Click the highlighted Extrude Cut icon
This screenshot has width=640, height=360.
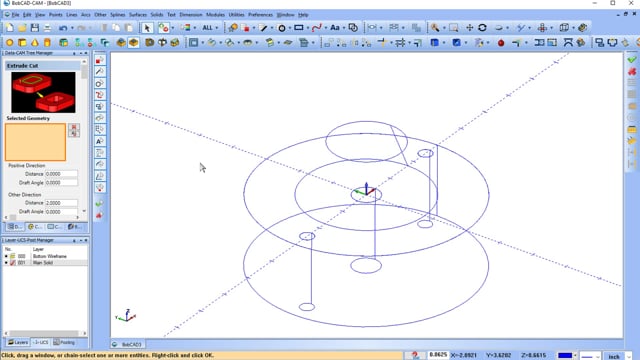point(133,42)
